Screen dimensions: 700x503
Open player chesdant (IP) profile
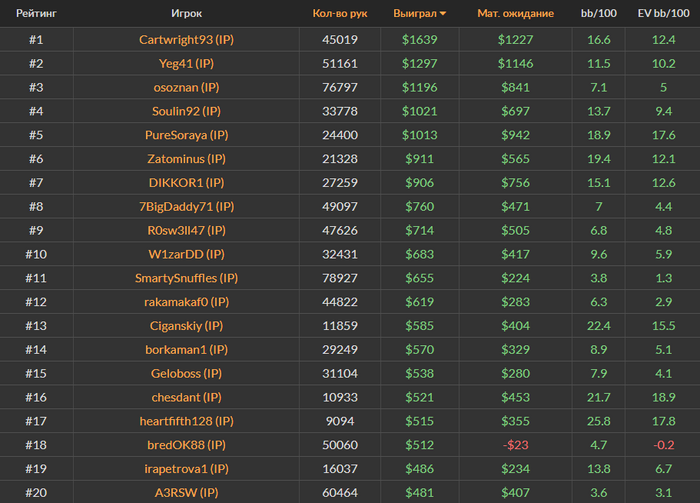187,397
